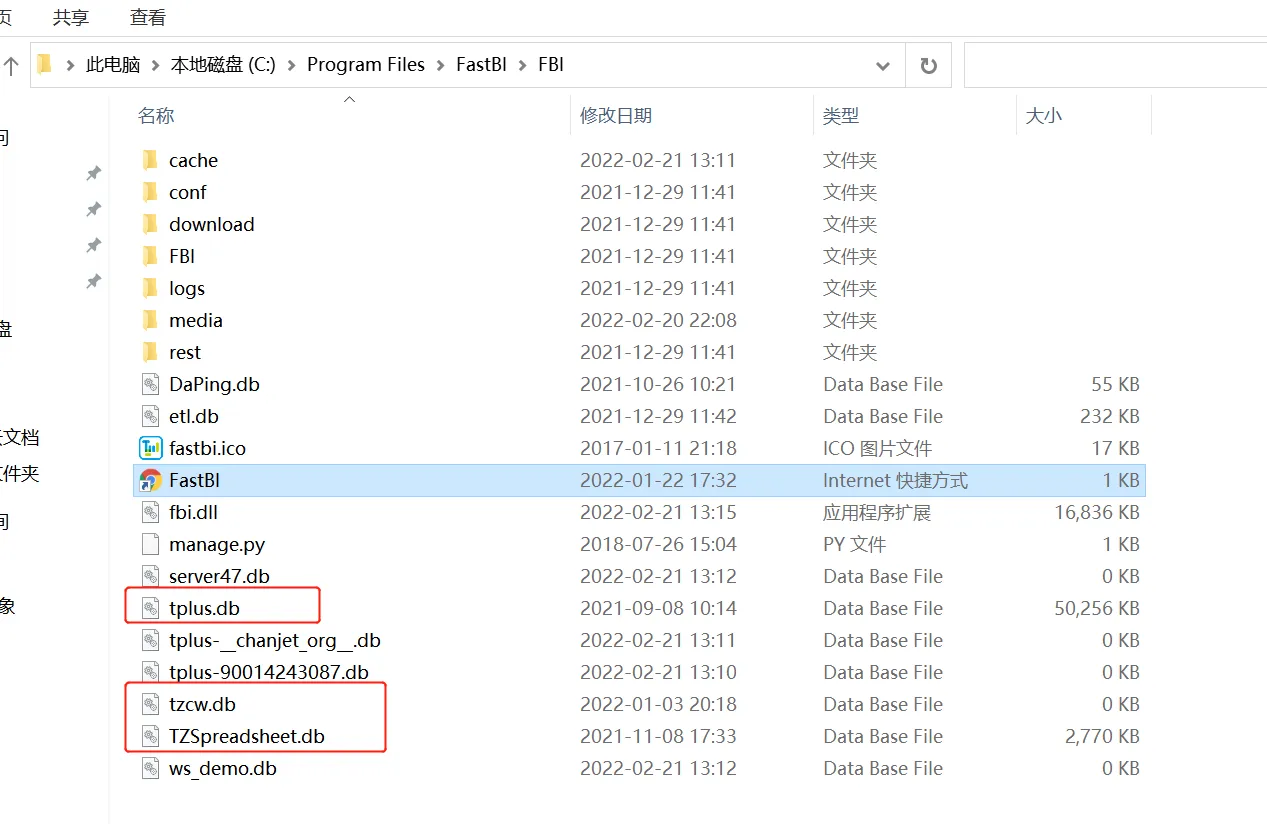Click the ICO 图片文件 type cell
1267x824 pixels.
point(877,448)
